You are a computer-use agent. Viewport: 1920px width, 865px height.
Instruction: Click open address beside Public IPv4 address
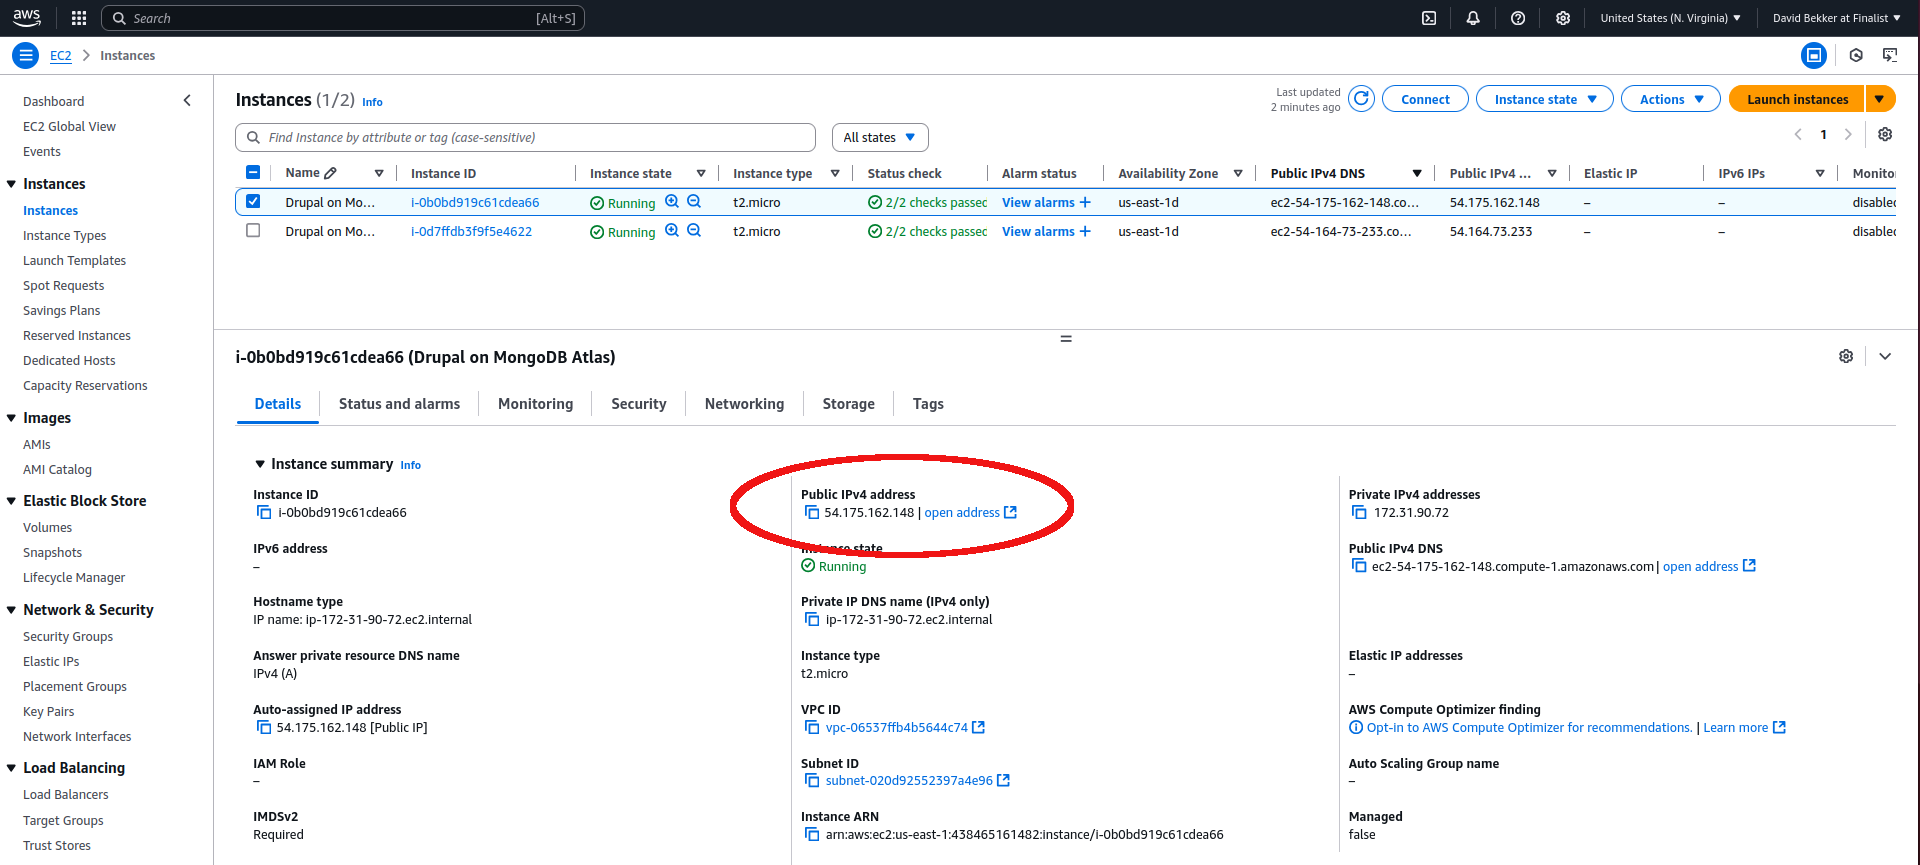(x=970, y=512)
